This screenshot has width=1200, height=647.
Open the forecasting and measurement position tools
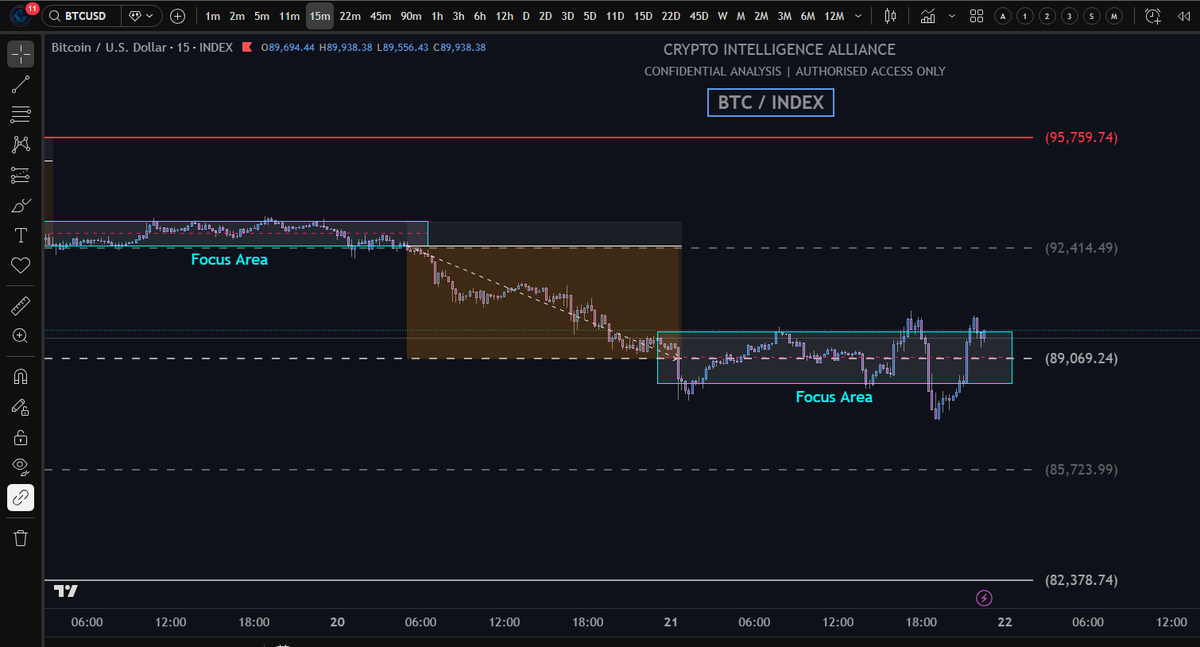point(20,175)
